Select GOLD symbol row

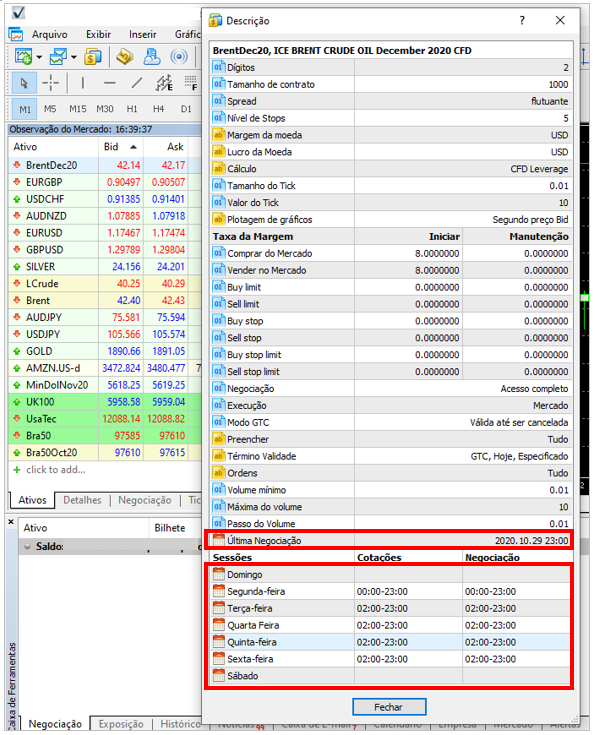(104, 351)
